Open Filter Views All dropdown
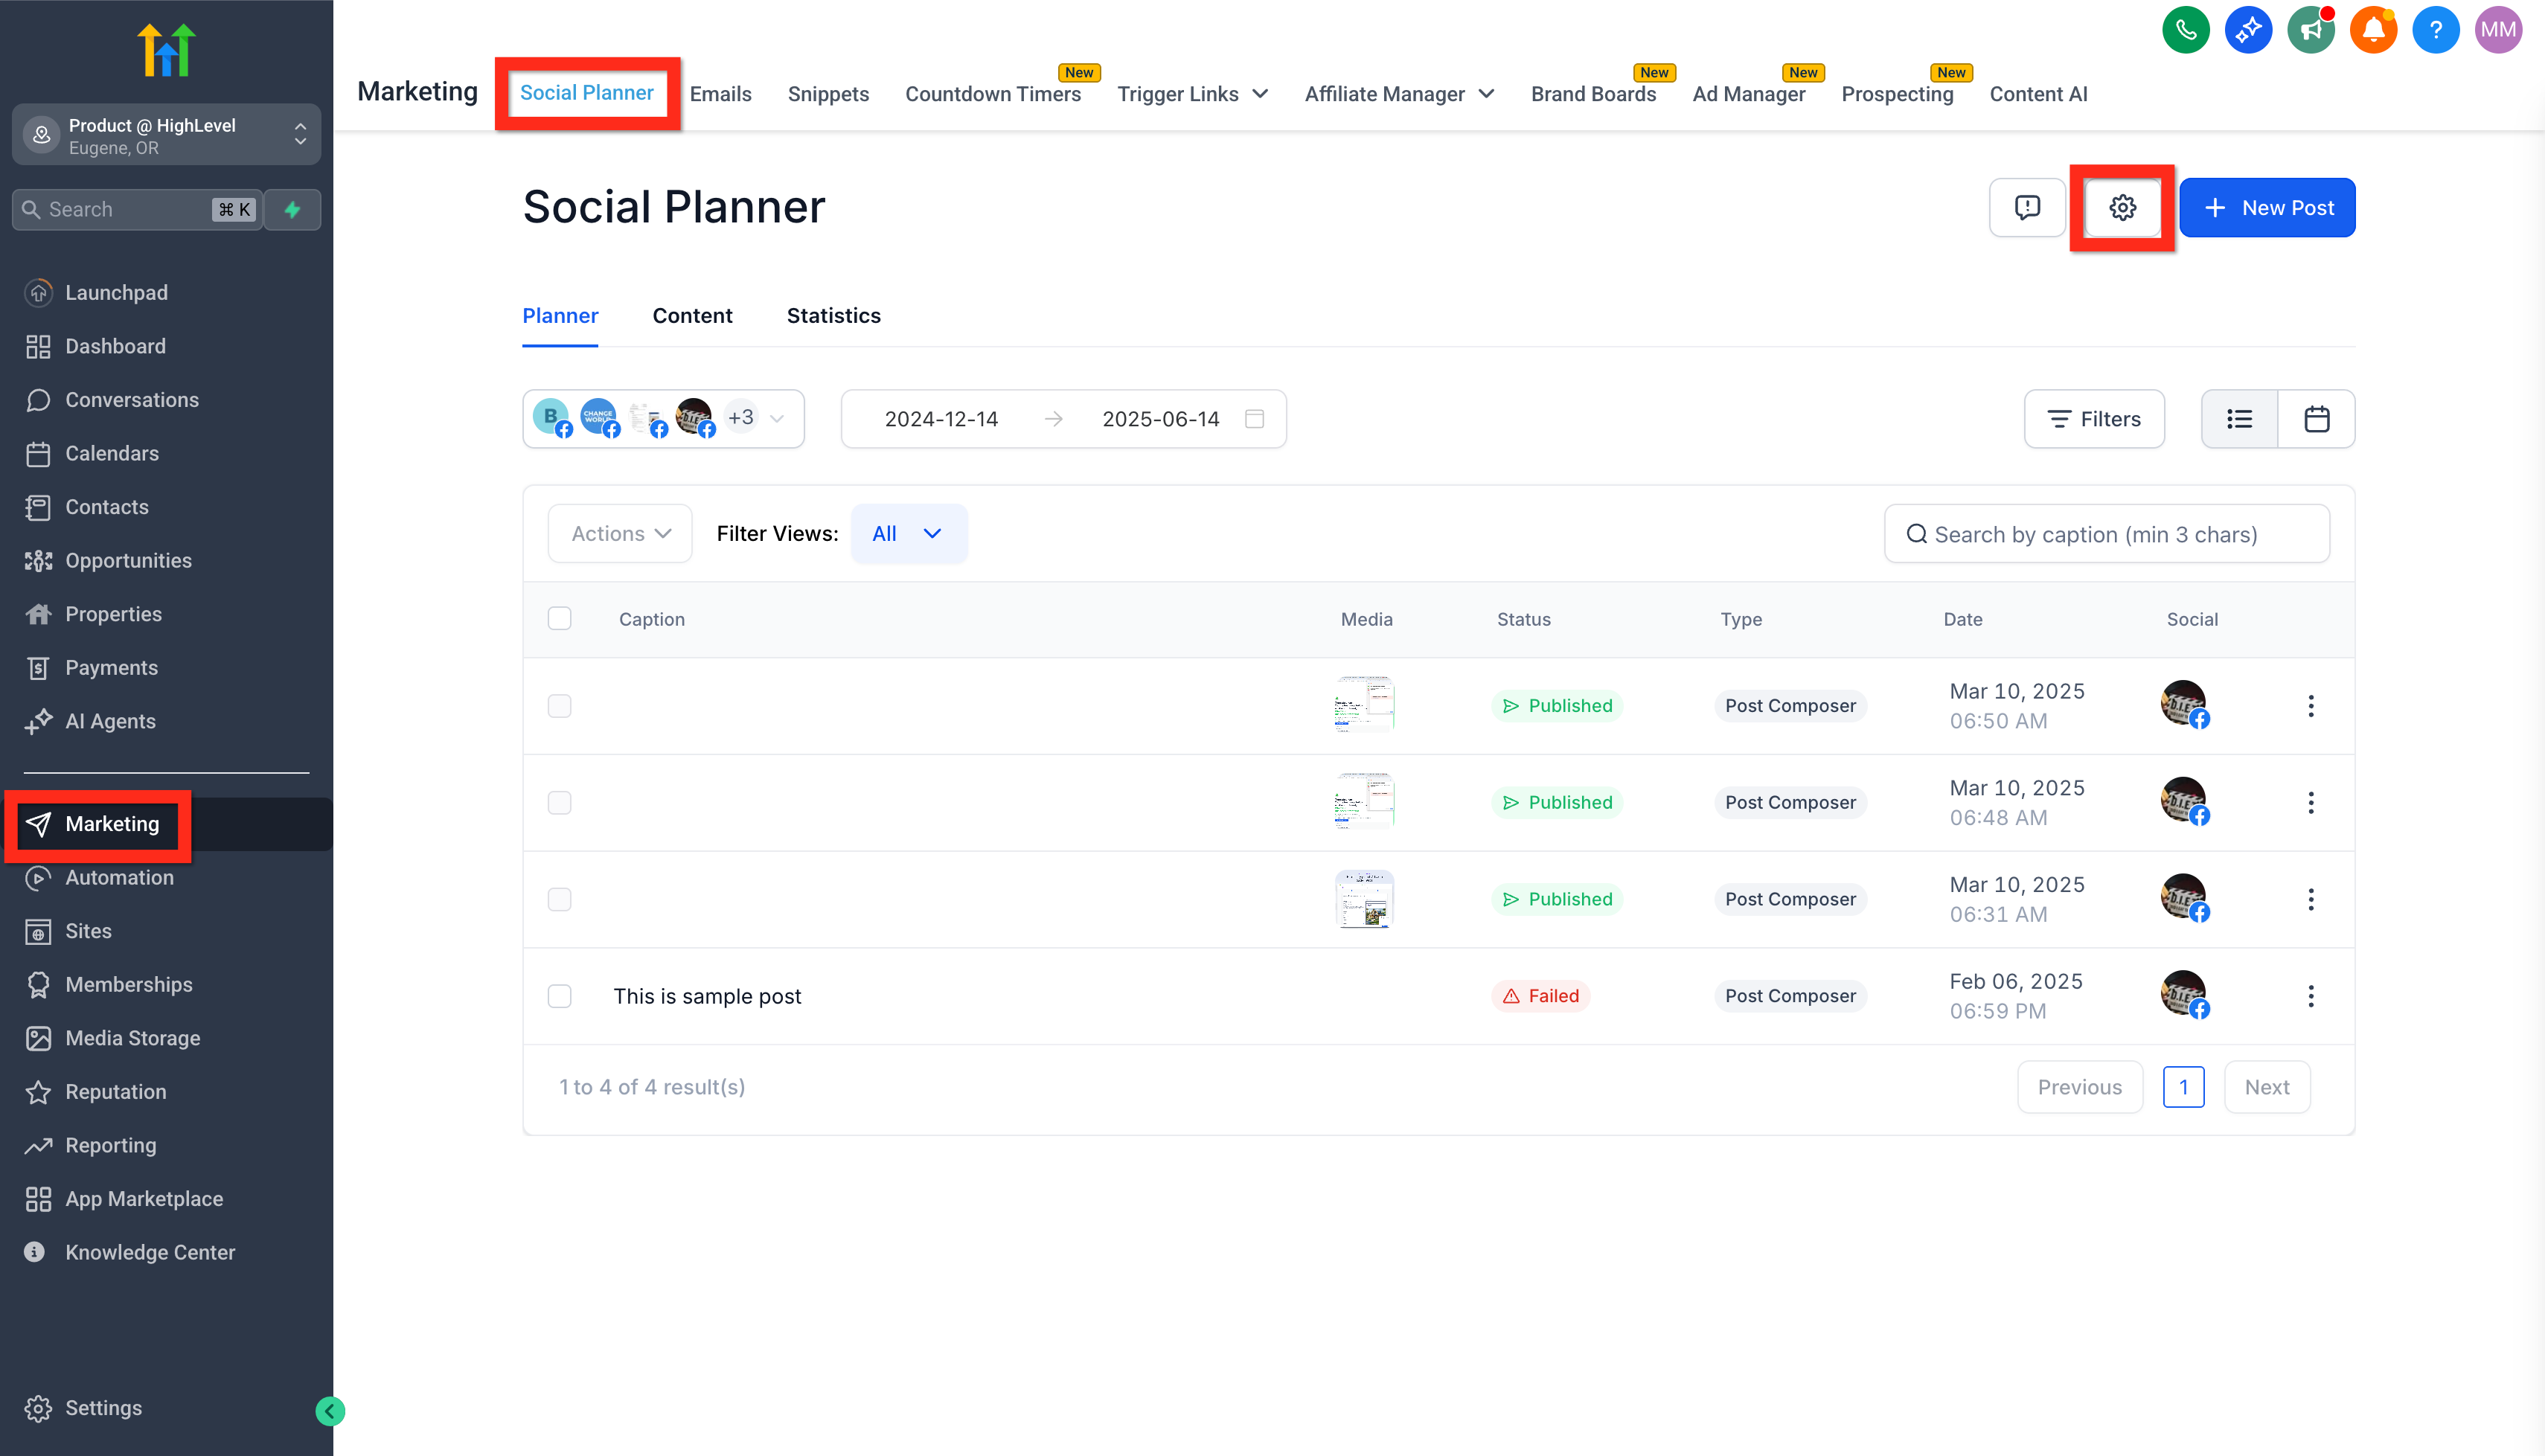The image size is (2545, 1456). pyautogui.click(x=908, y=534)
